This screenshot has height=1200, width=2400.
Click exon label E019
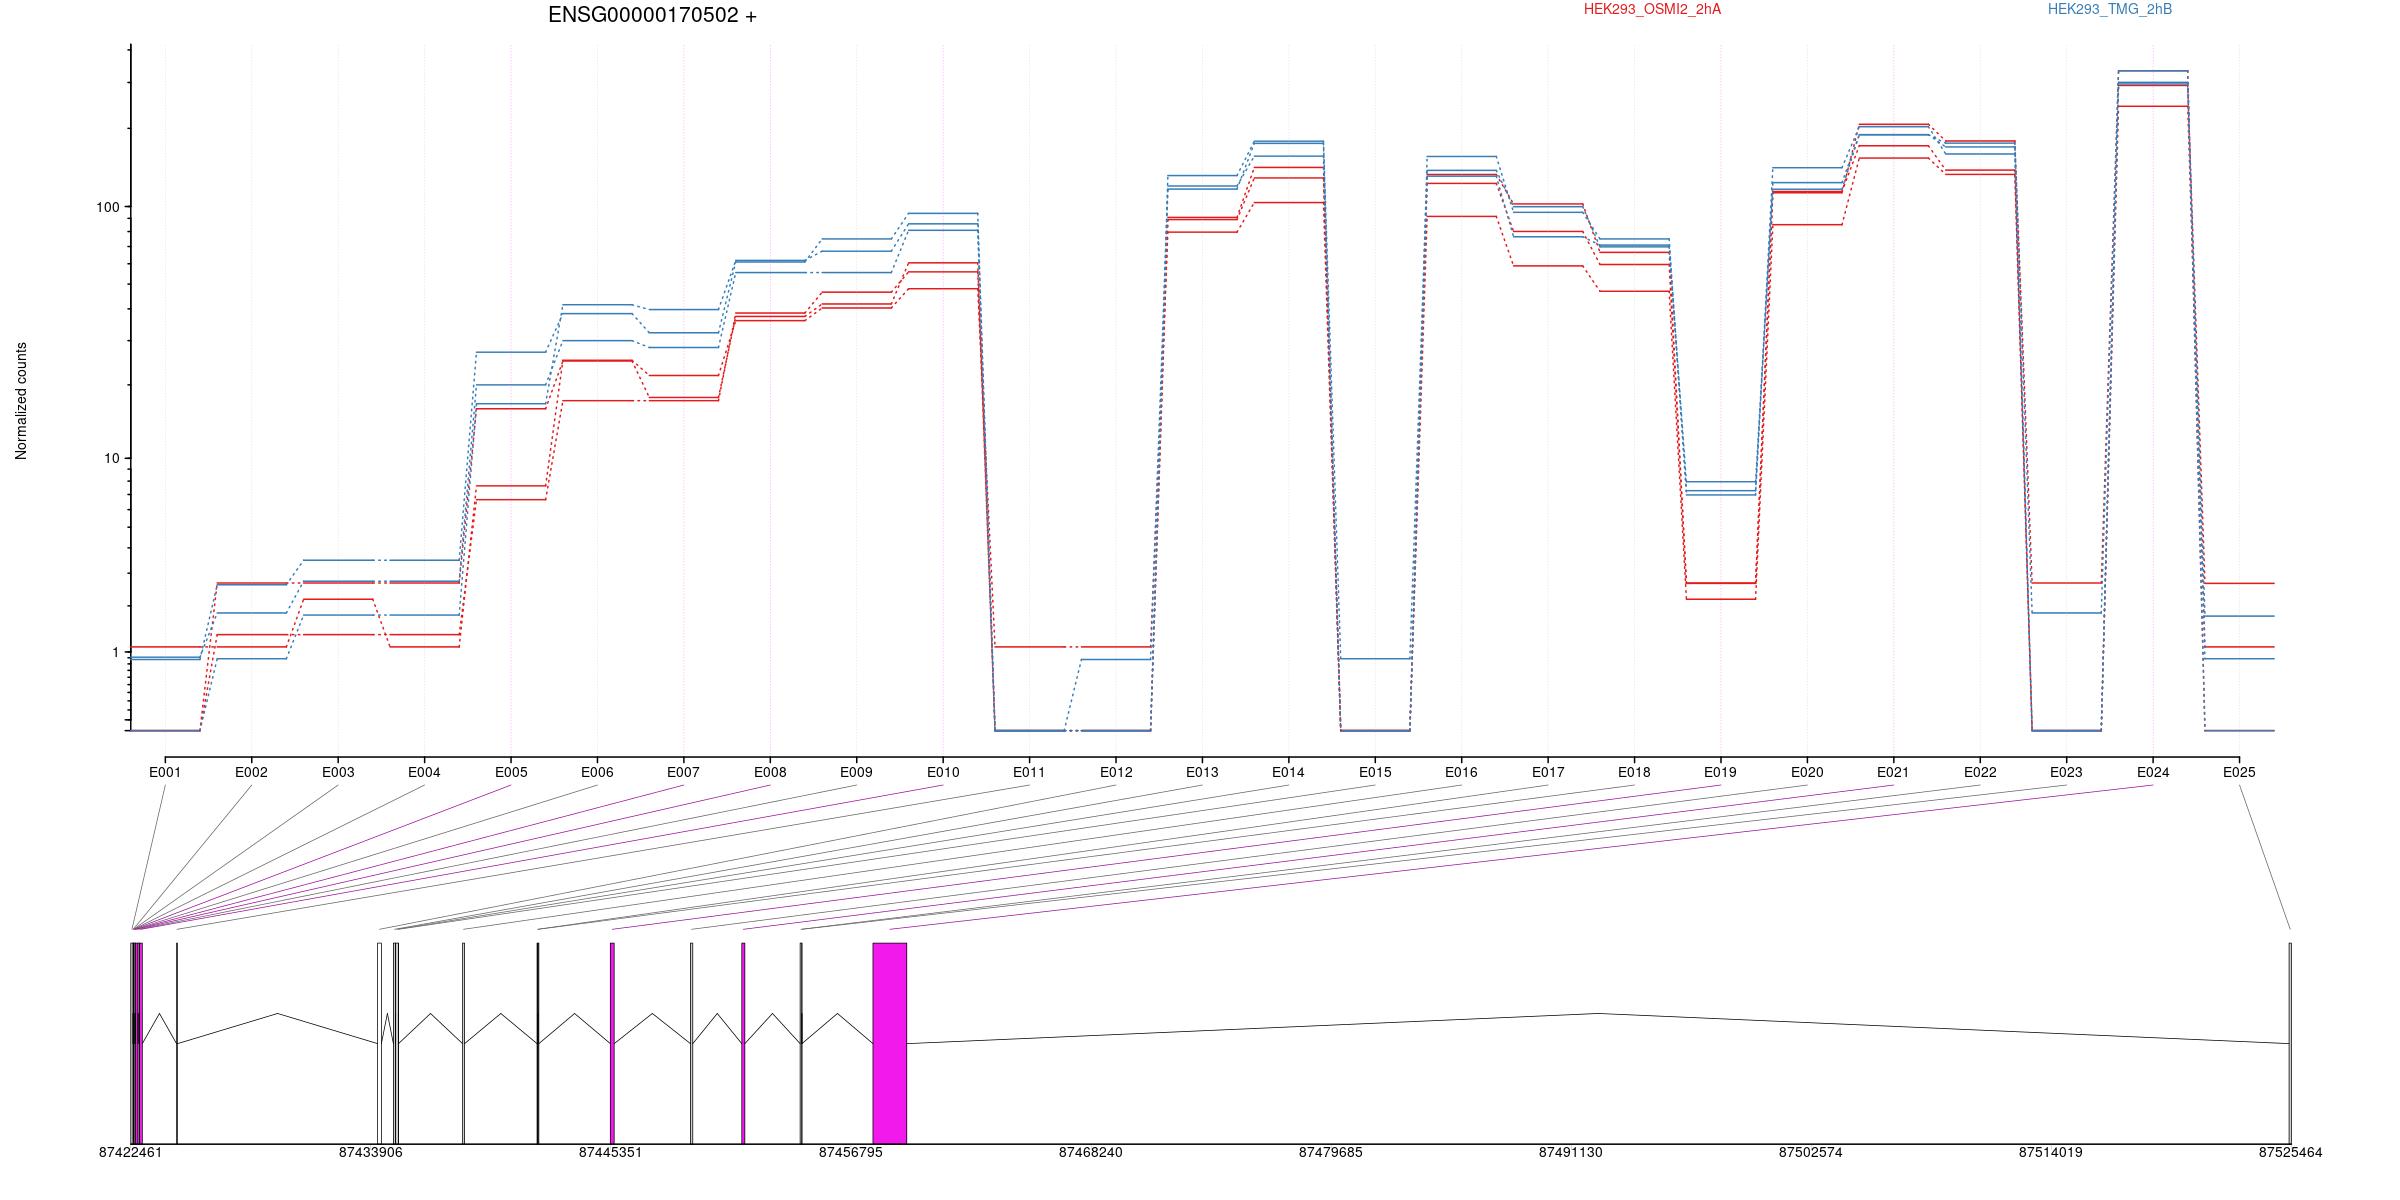click(x=1720, y=772)
